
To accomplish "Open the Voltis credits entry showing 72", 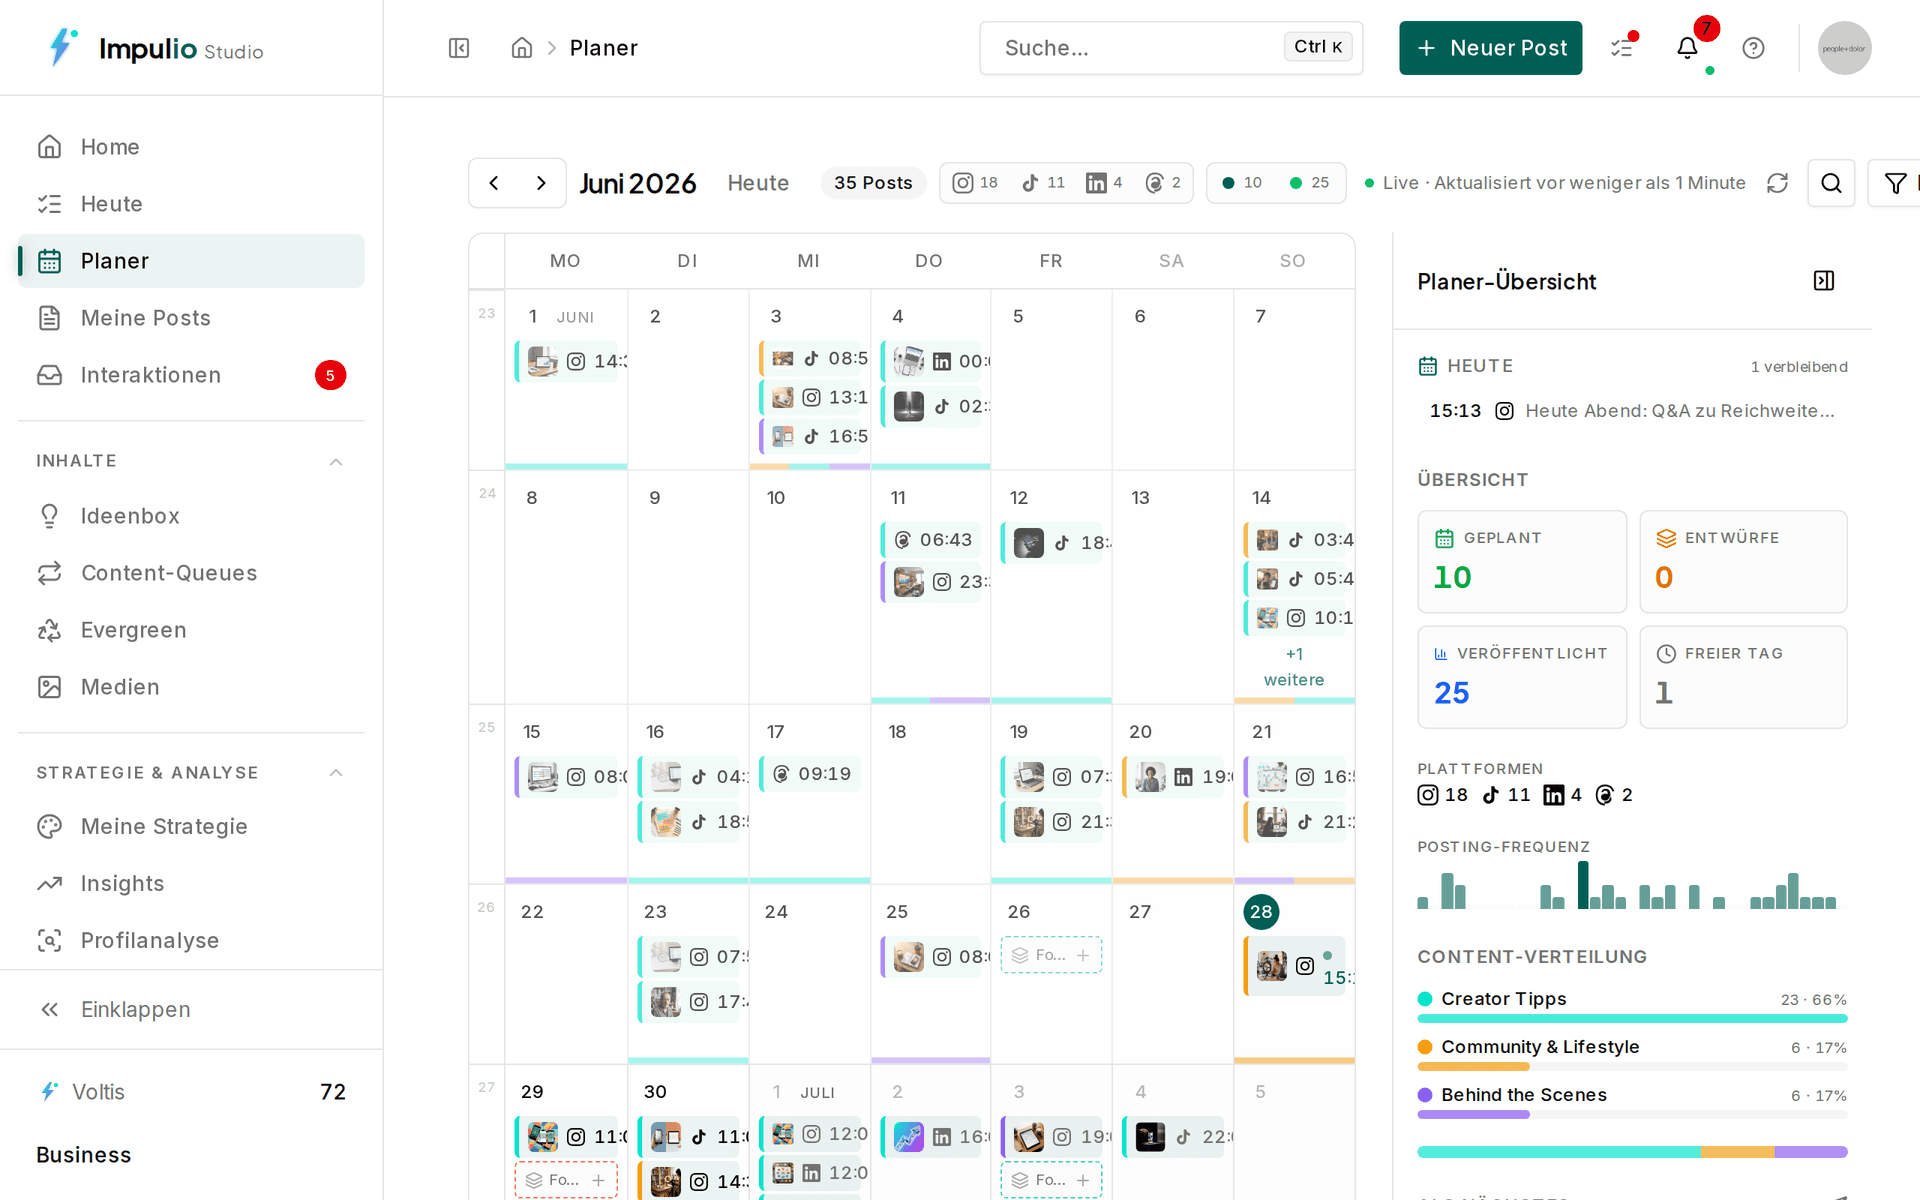I will (x=191, y=1092).
